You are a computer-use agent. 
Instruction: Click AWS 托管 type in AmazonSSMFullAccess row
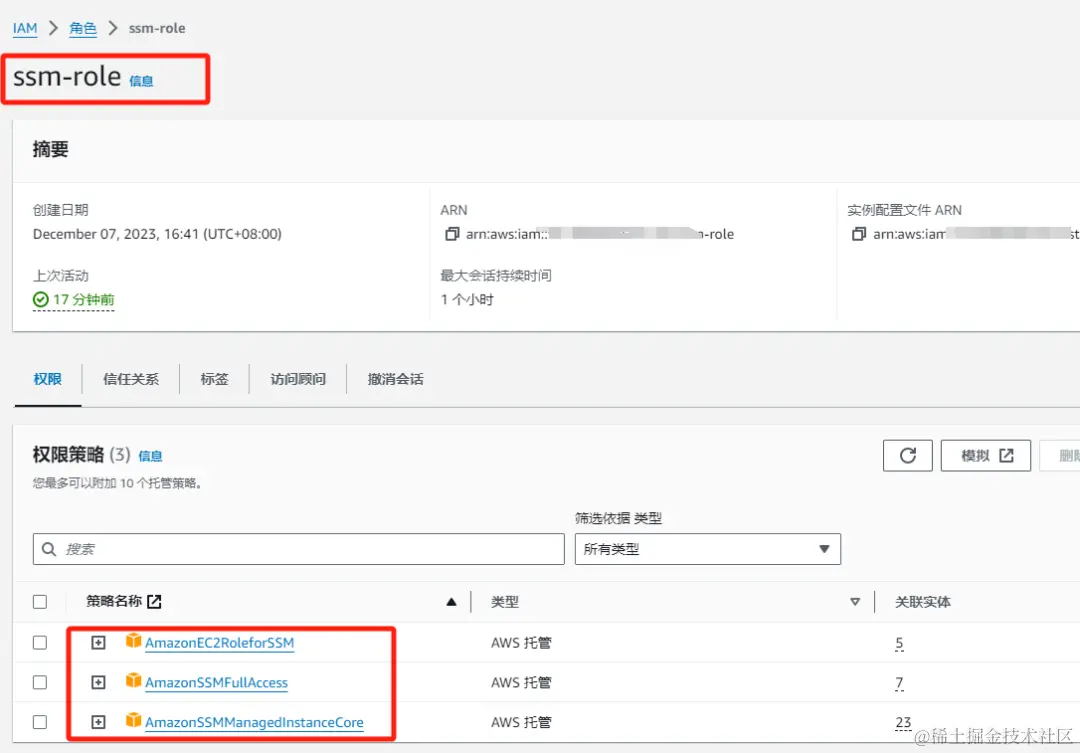pyautogui.click(x=521, y=683)
